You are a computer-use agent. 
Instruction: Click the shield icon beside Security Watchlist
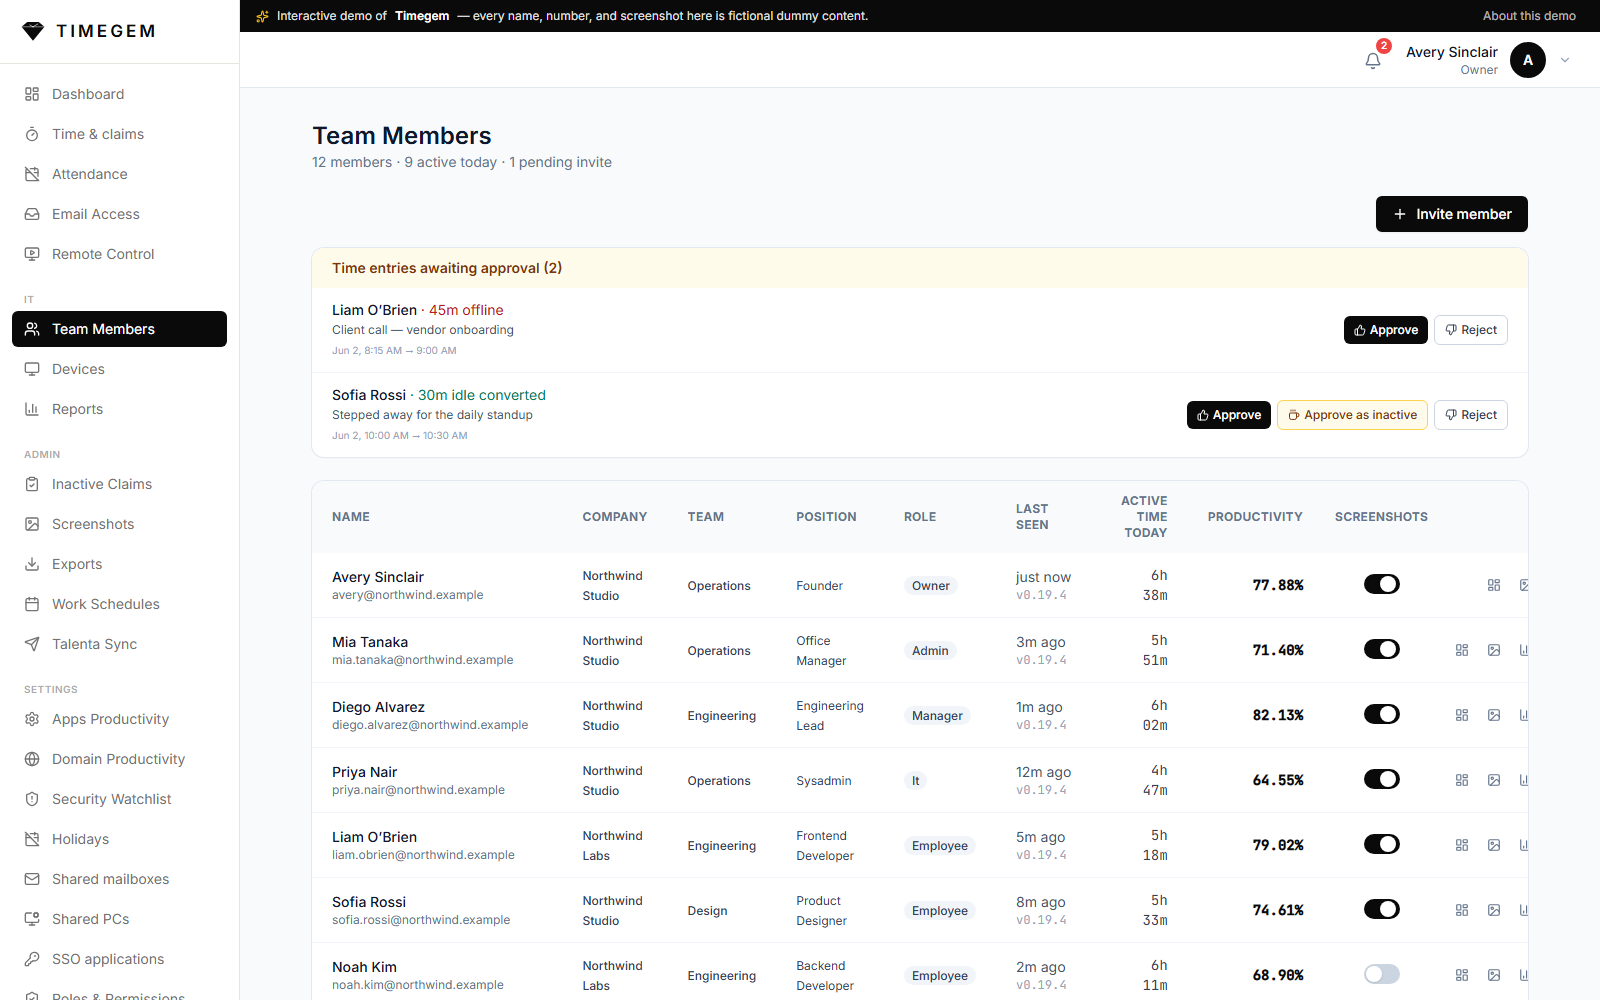[32, 799]
